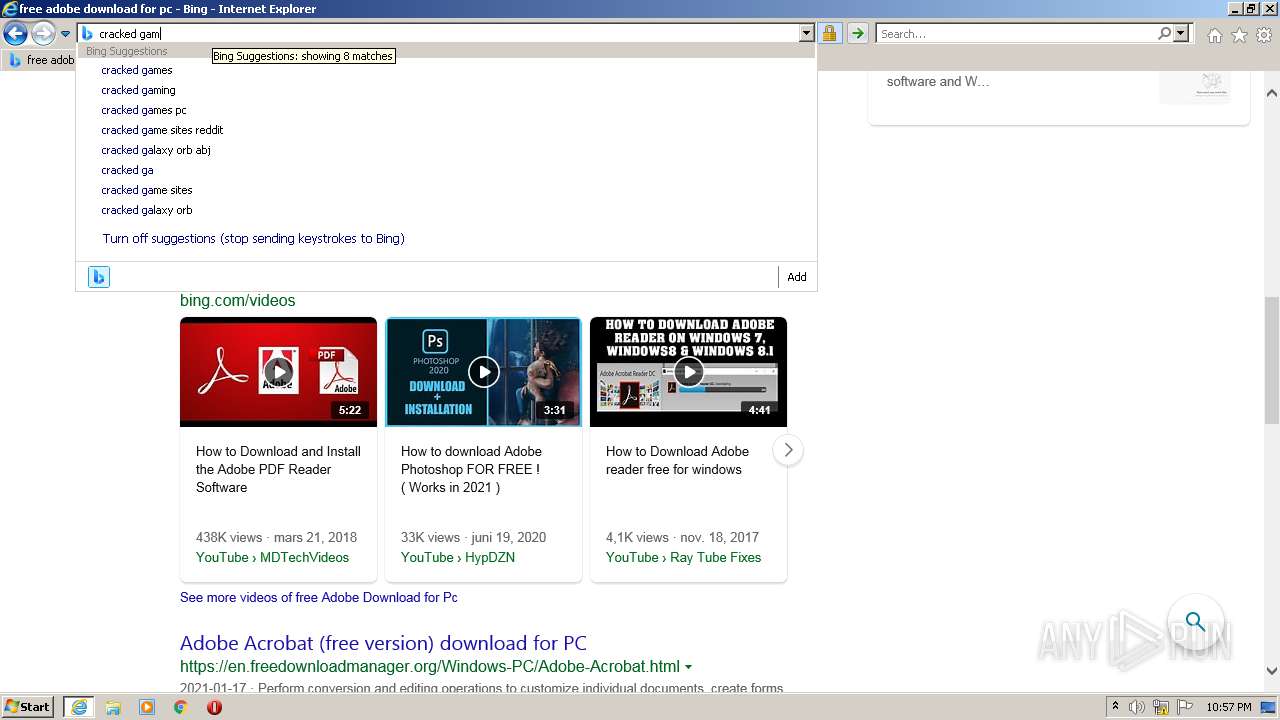Click the security lock icon
Screen dimensions: 1280x720
[829, 34]
